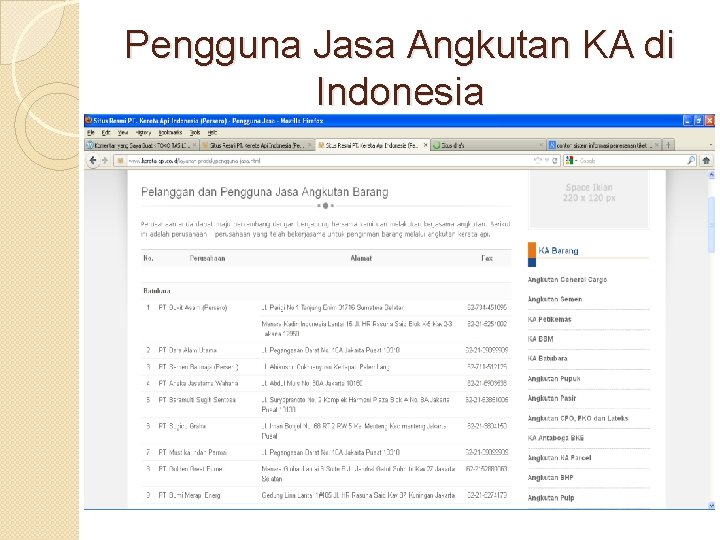The width and height of the screenshot is (720, 540).
Task: Click the page scrollbar's up arrow
Action: pos(711,175)
